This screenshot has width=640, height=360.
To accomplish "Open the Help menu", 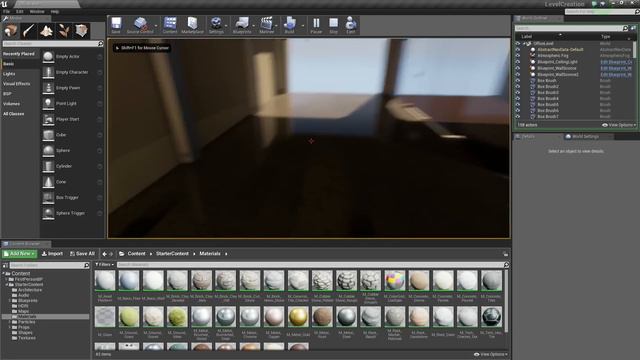I will pyautogui.click(x=55, y=12).
